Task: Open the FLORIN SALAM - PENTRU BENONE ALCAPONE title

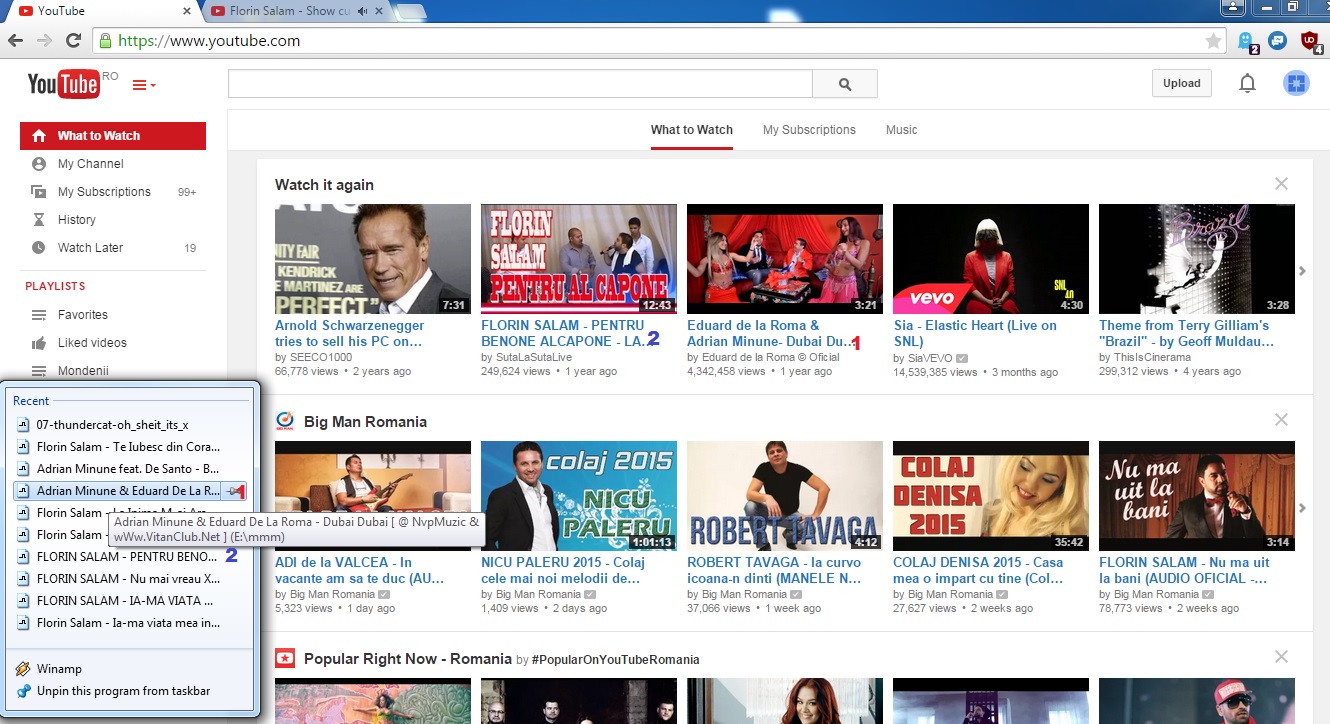Action: [563, 333]
